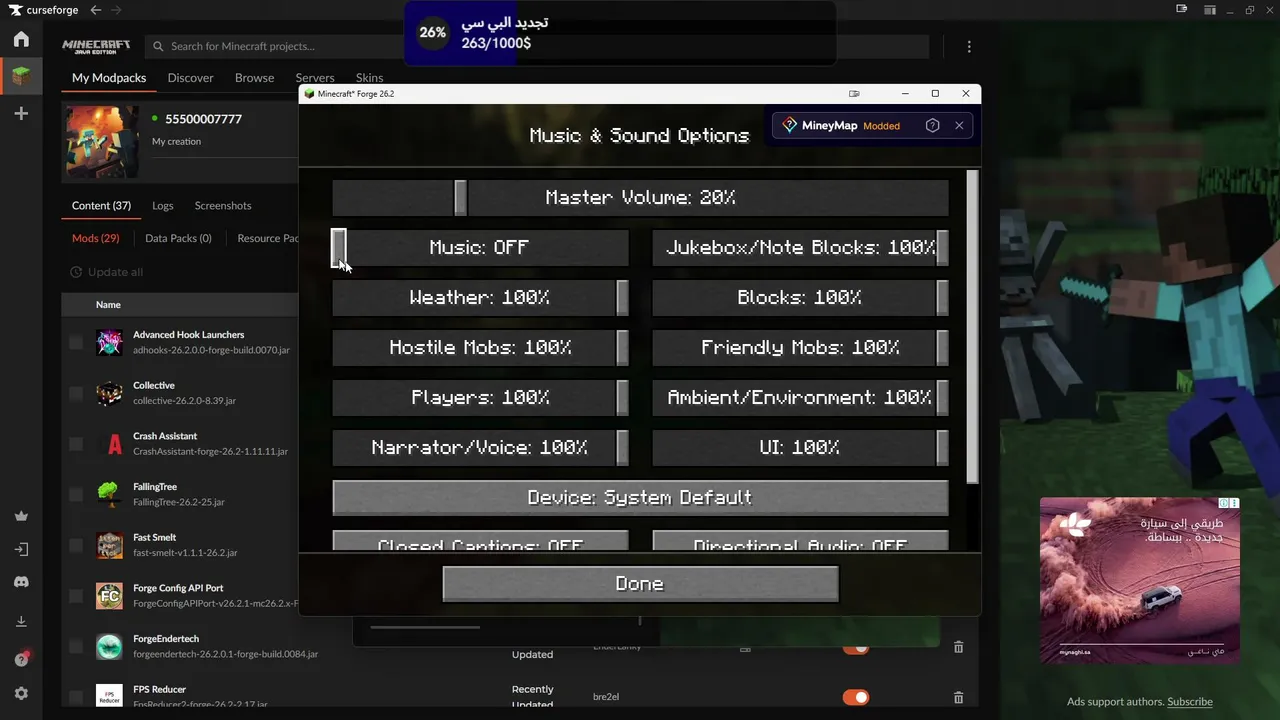Open the Browse tab
This screenshot has width=1280, height=720.
[254, 78]
